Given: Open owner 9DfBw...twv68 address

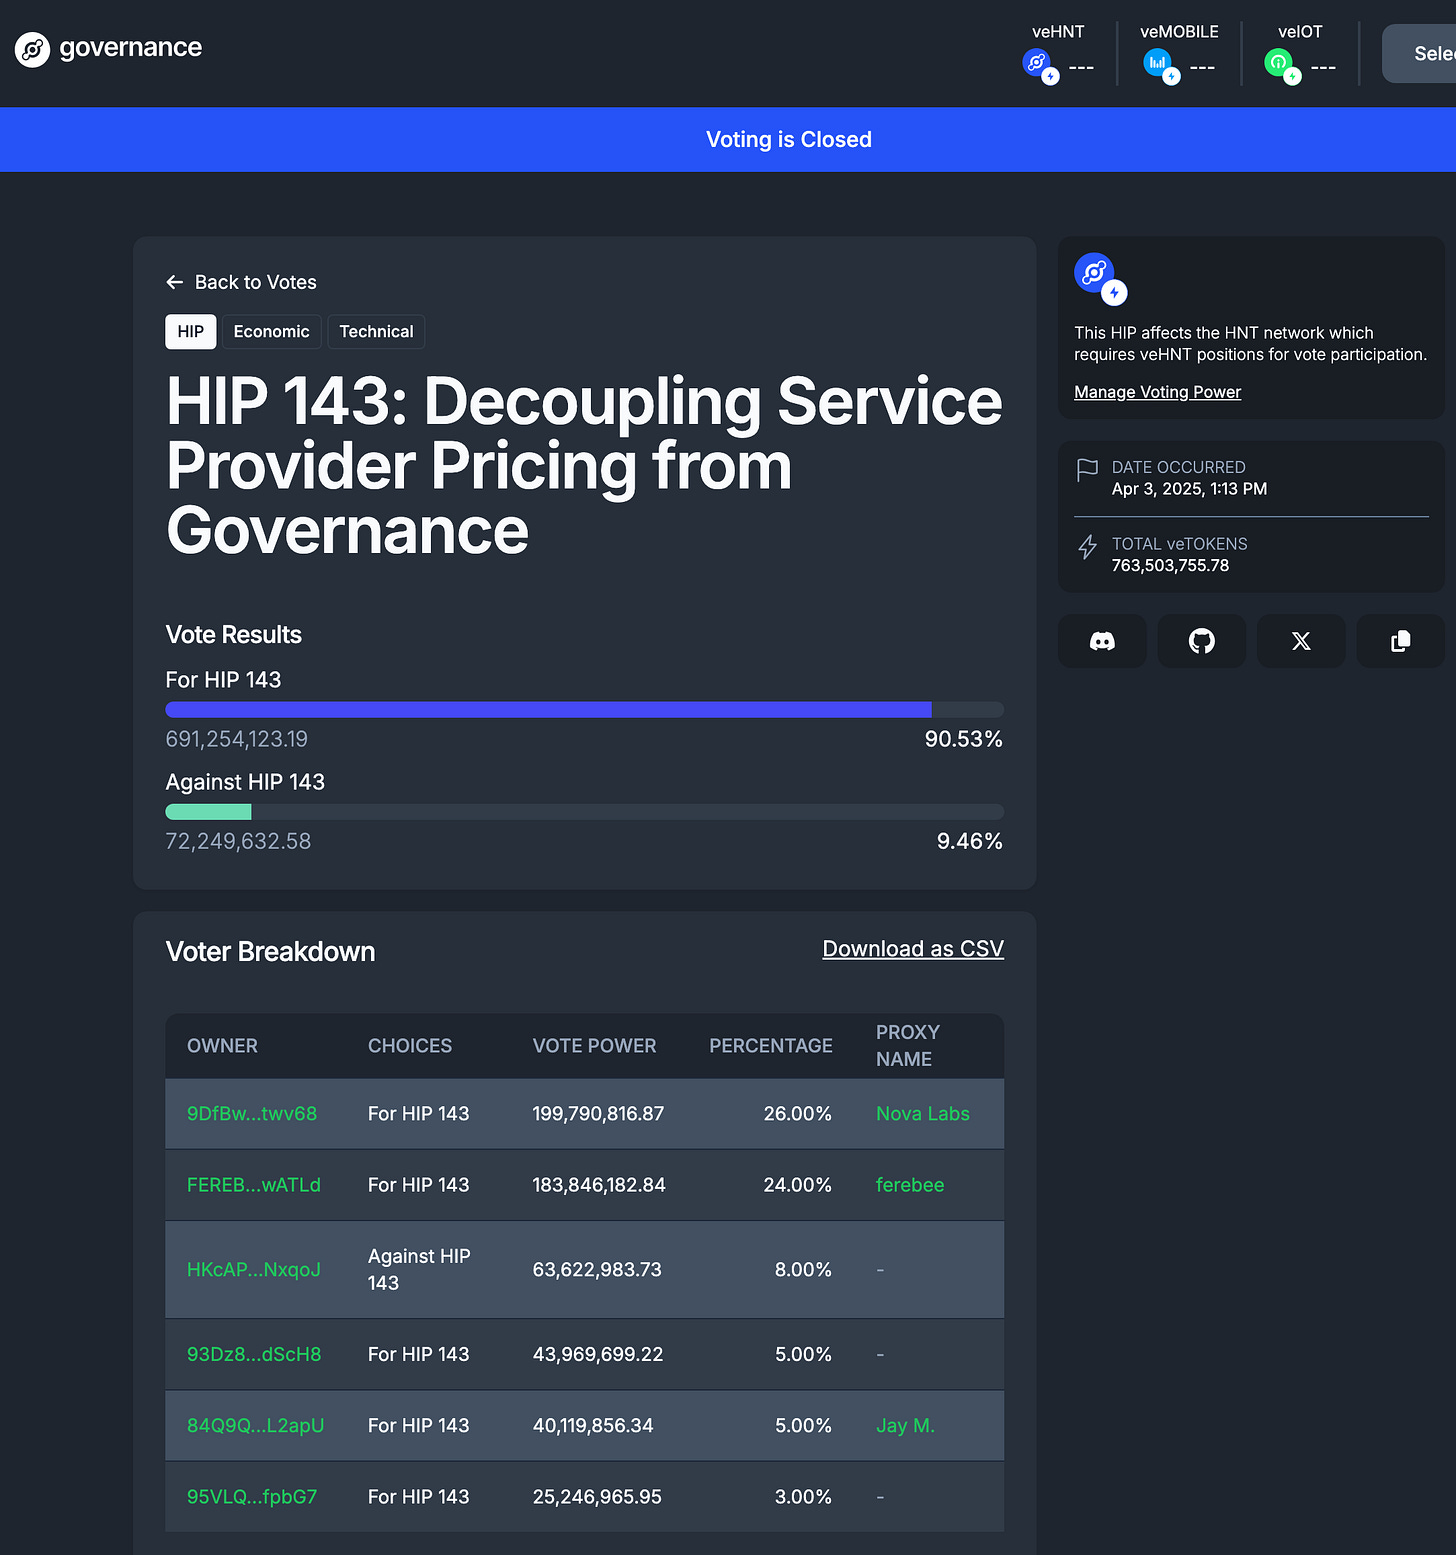Looking at the screenshot, I should pos(252,1114).
